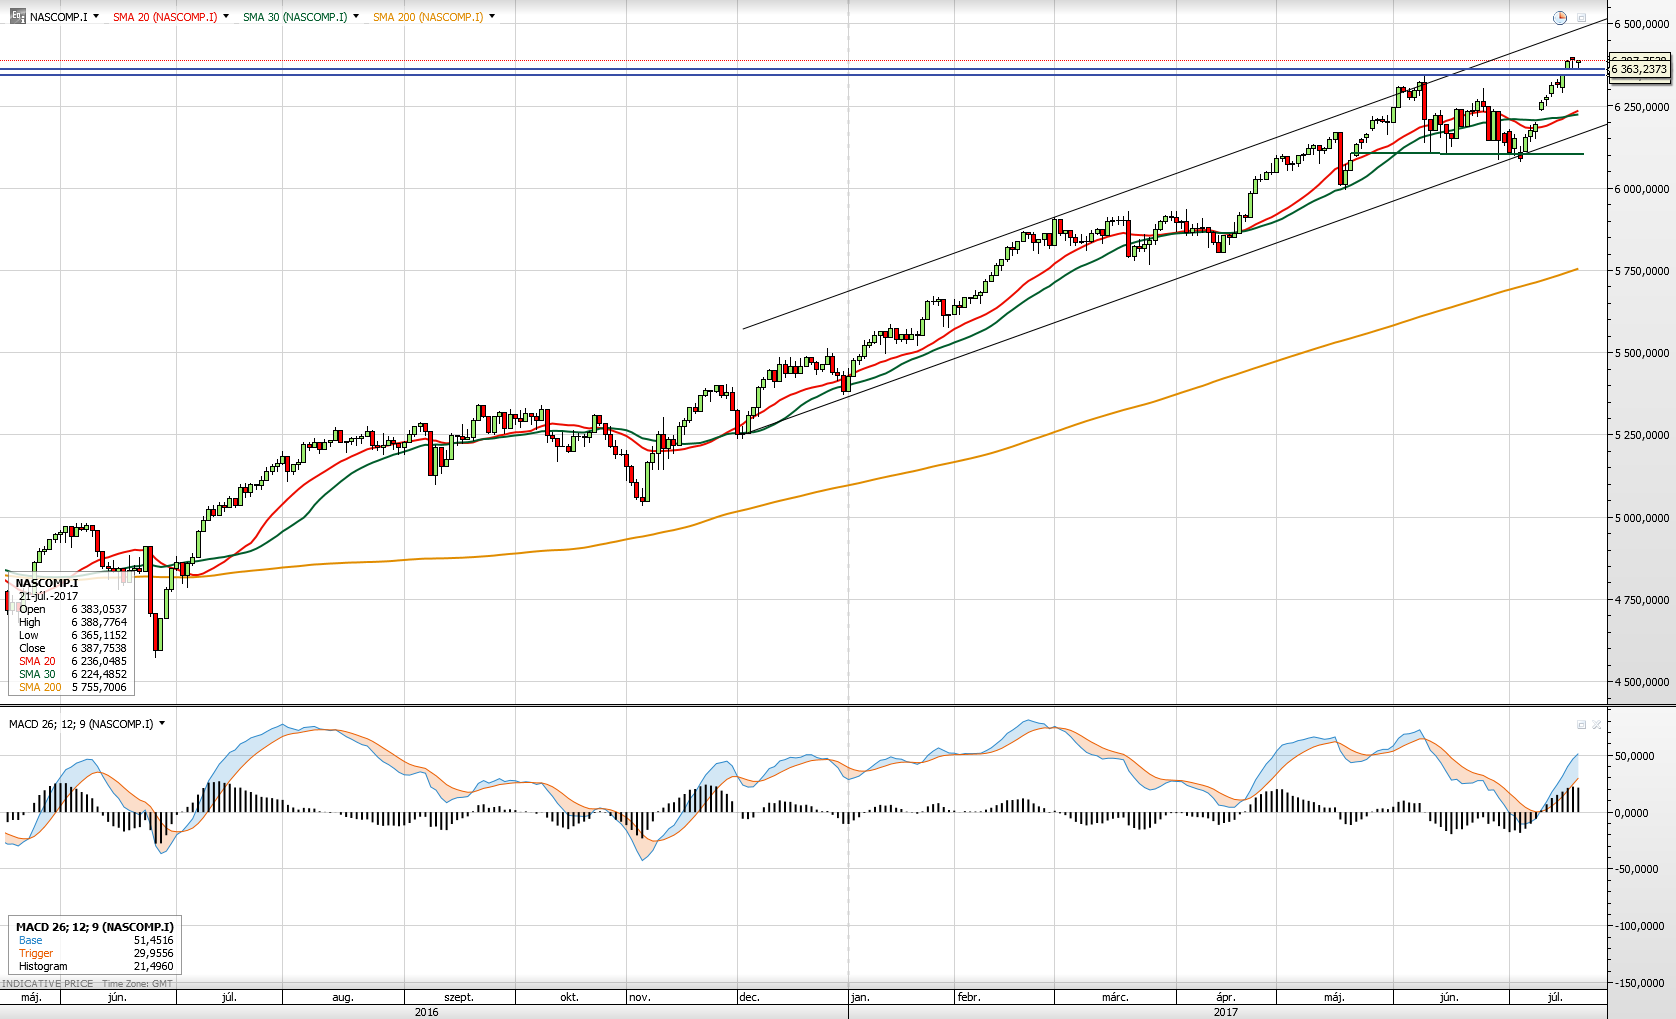This screenshot has height=1019, width=1676.
Task: Click the 'SMA 20 6 236,0485' row in data box
Action: coord(73,661)
